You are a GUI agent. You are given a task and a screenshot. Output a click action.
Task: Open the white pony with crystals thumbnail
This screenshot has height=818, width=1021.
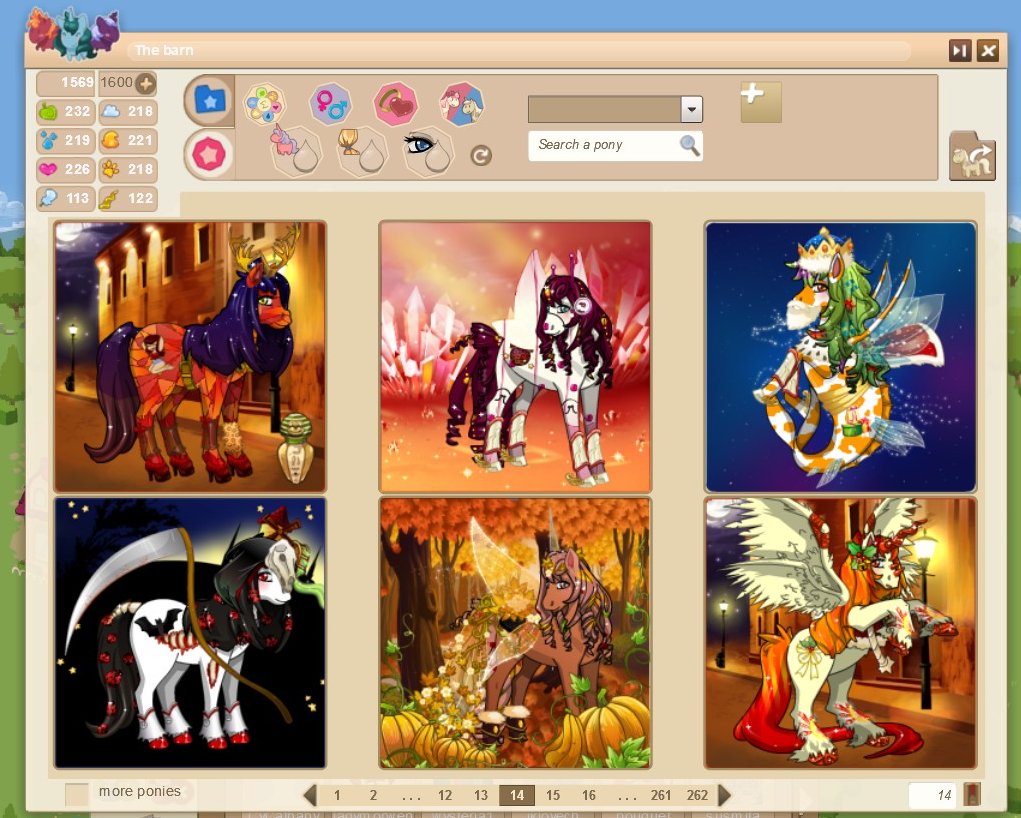coord(515,357)
